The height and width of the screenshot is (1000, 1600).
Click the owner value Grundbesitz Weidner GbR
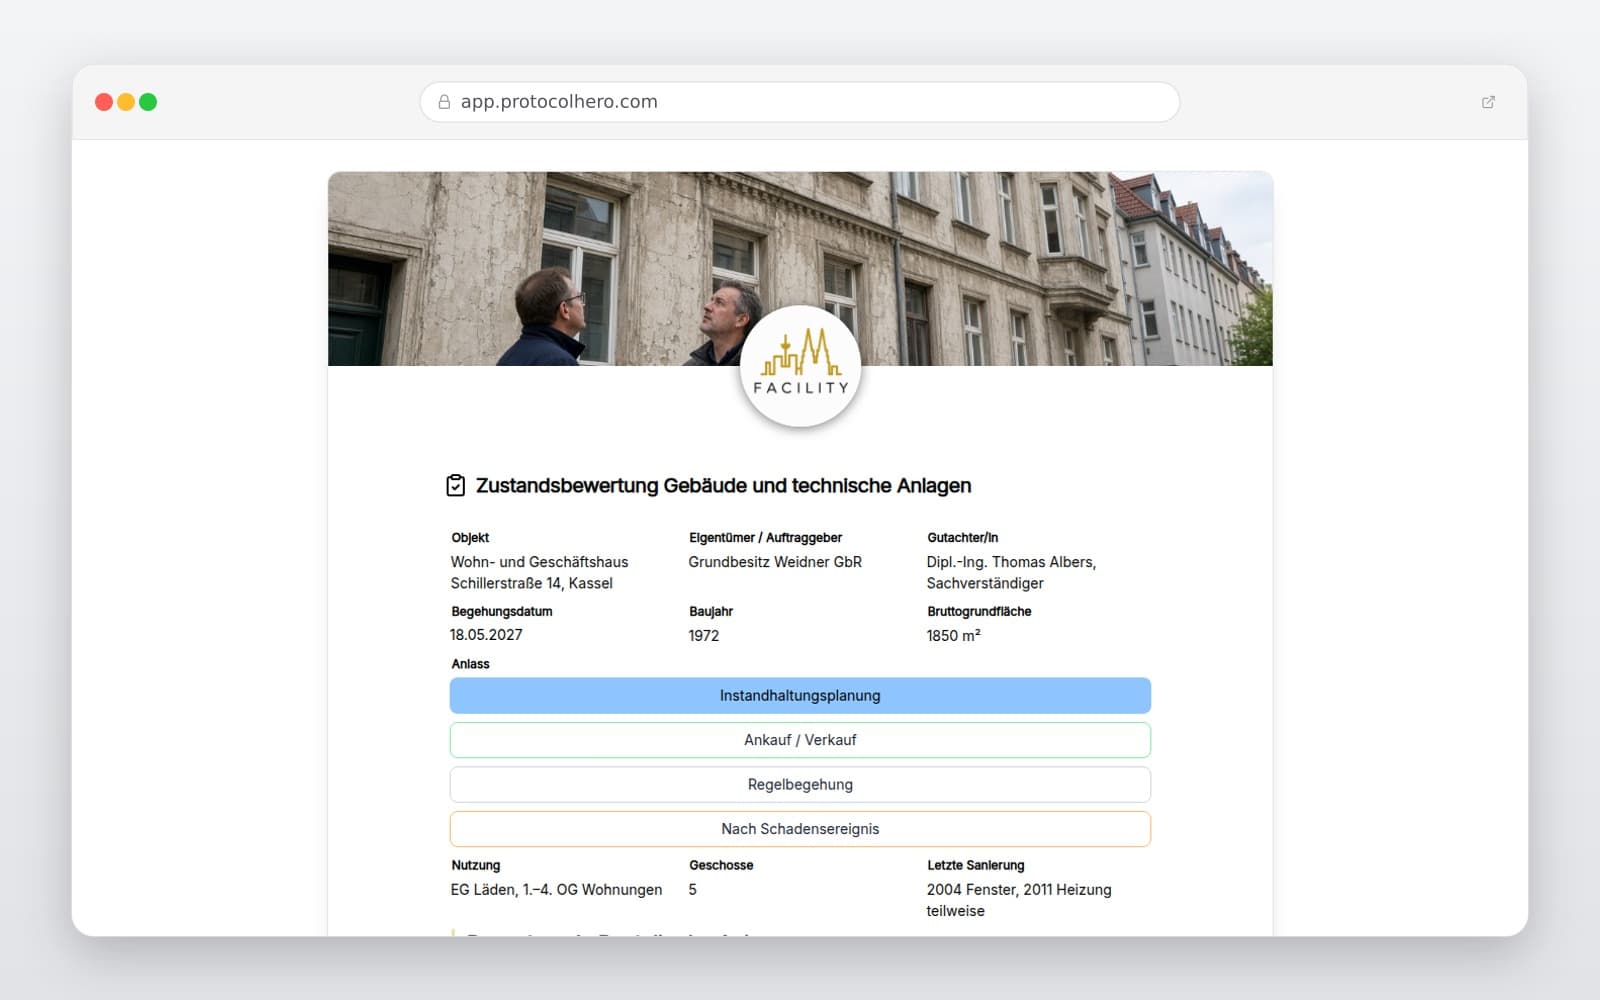click(x=775, y=562)
